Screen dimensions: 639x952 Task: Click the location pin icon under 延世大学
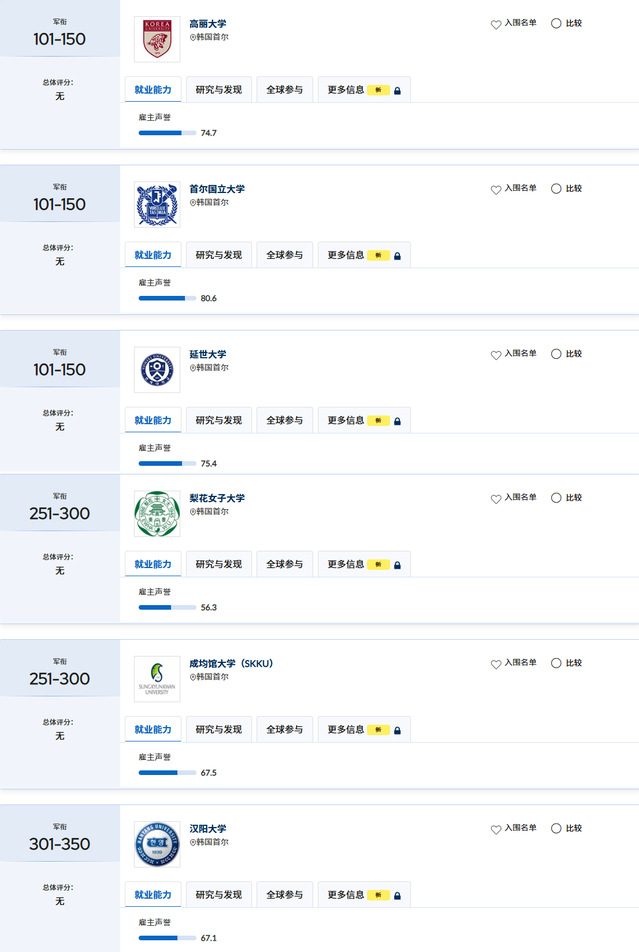point(193,368)
